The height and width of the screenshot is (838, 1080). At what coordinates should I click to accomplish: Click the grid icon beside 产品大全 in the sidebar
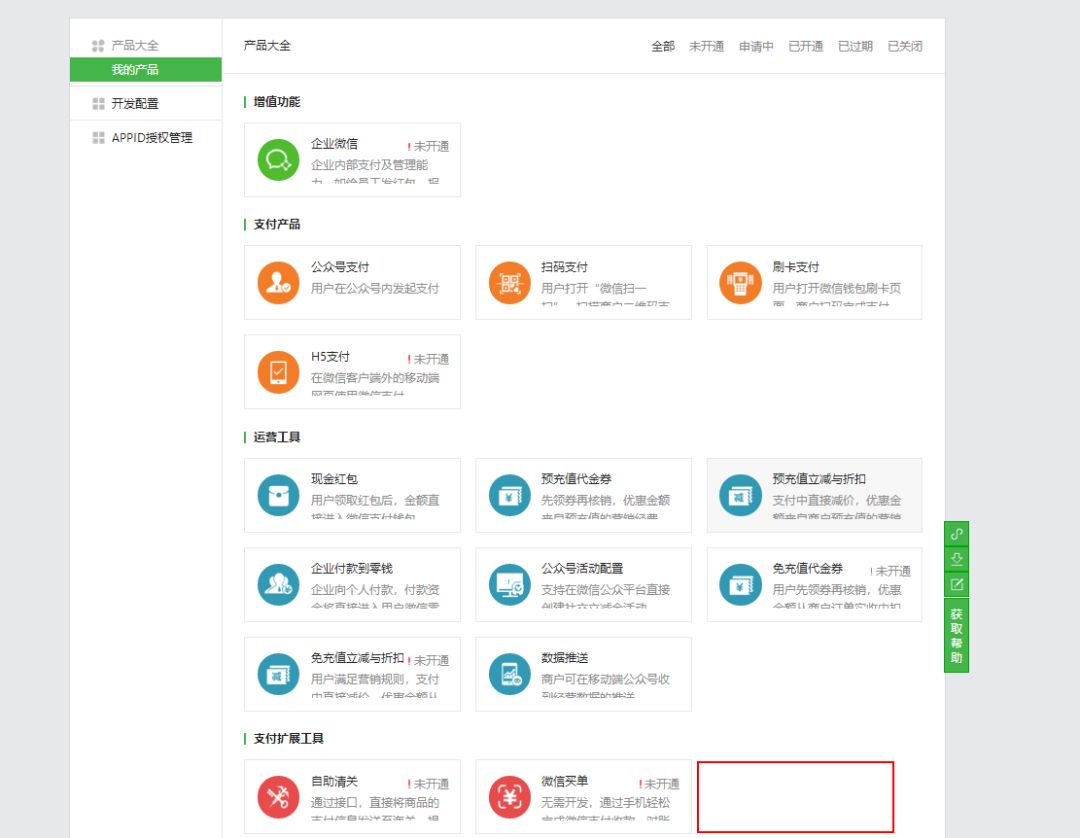(x=98, y=45)
